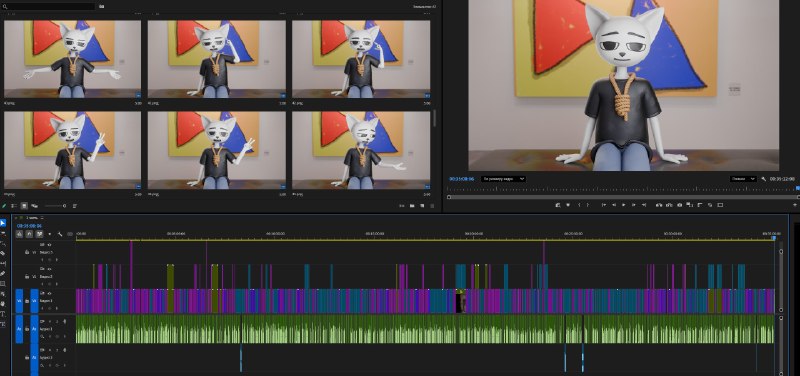Select the Track Select Forward tool
The image size is (800, 376).
(x=4, y=234)
